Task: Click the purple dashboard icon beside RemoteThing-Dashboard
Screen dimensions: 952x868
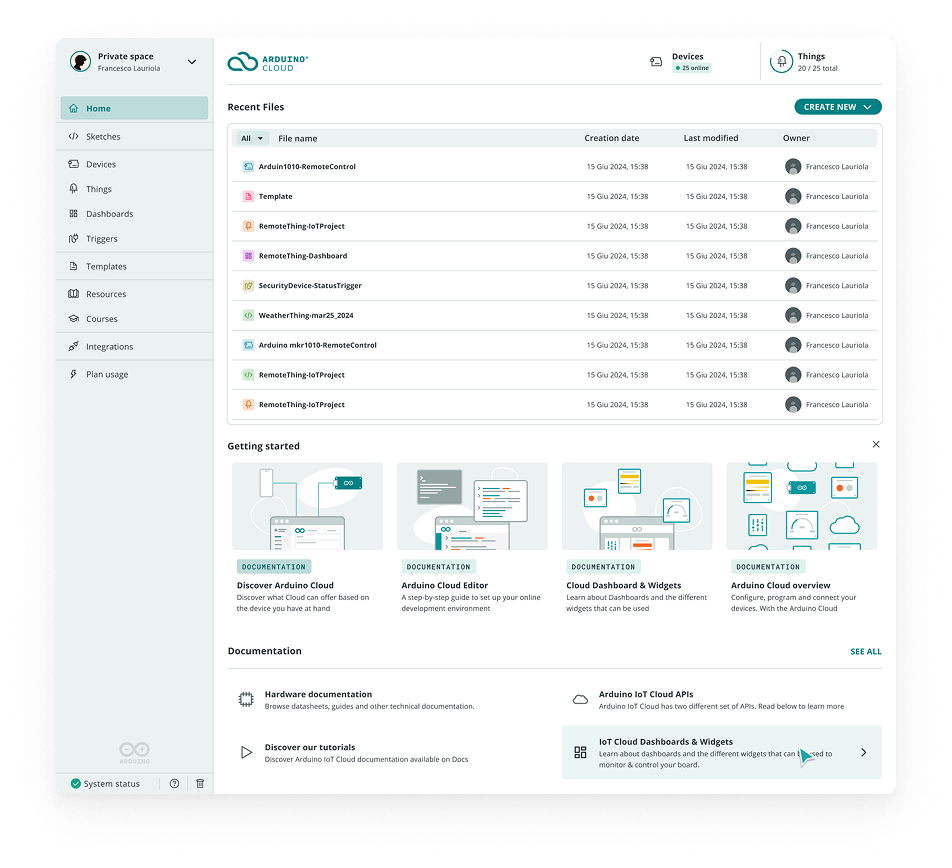Action: [x=248, y=256]
